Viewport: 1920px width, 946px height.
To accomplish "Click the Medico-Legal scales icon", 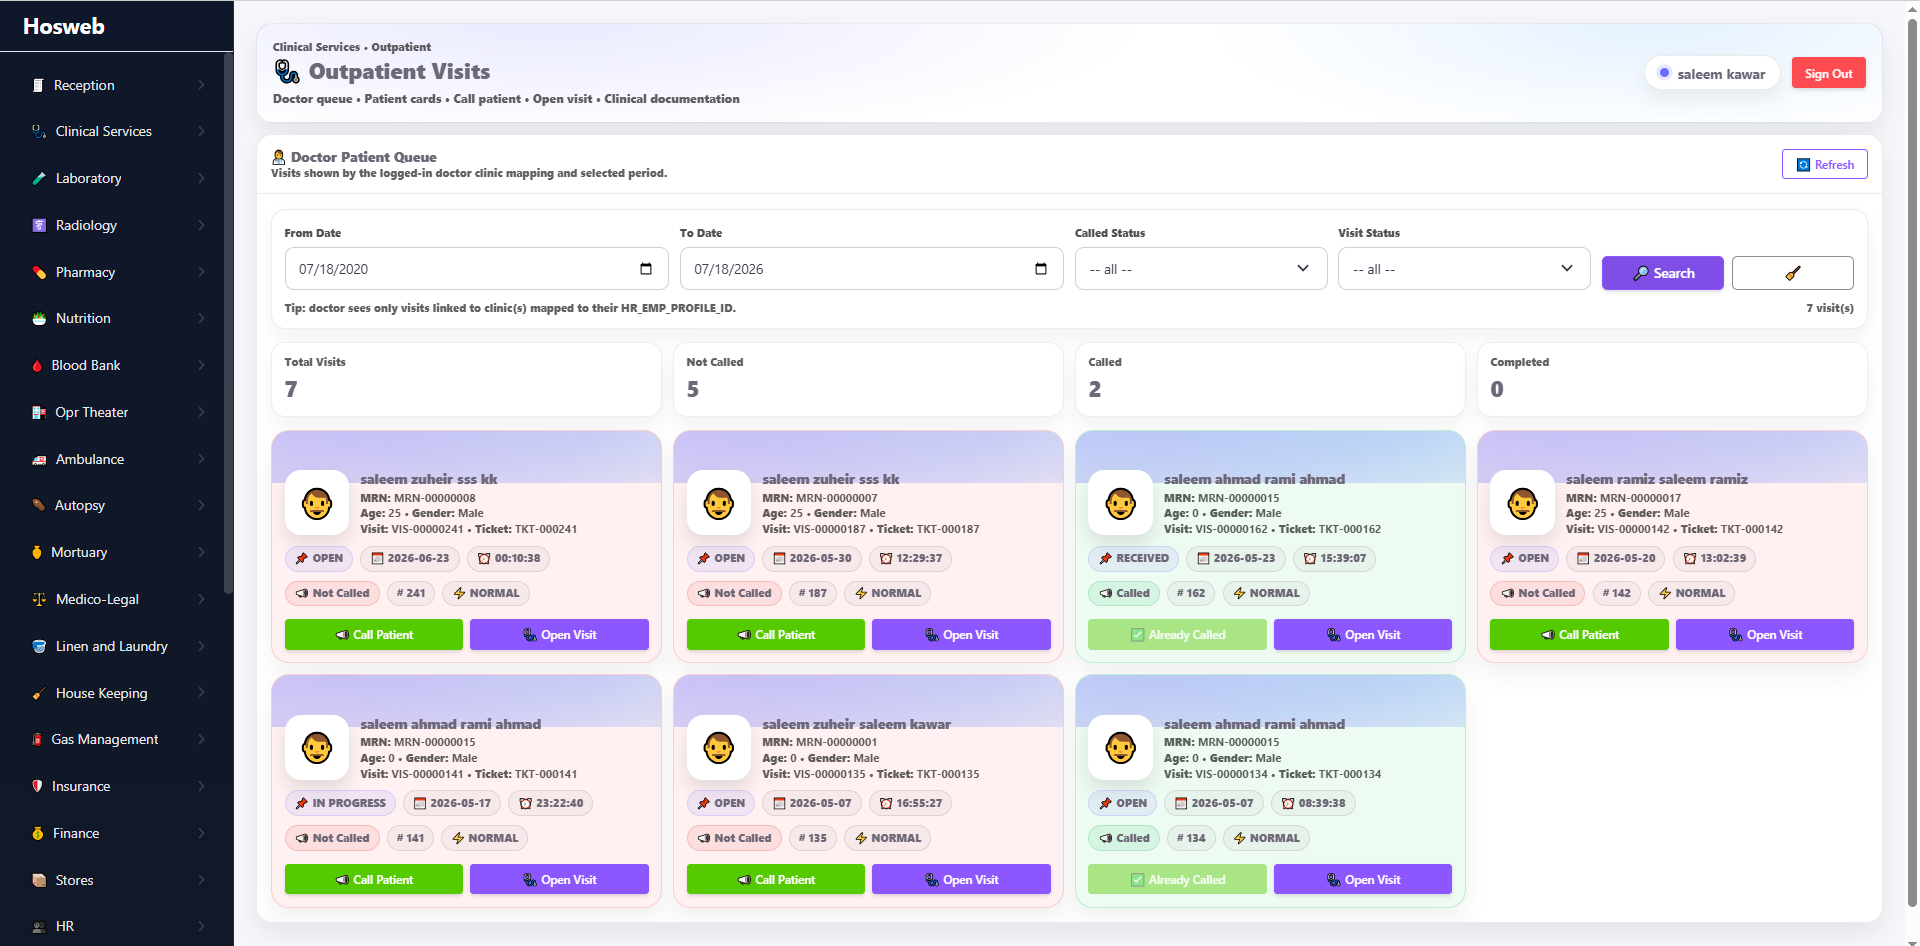I will (39, 599).
